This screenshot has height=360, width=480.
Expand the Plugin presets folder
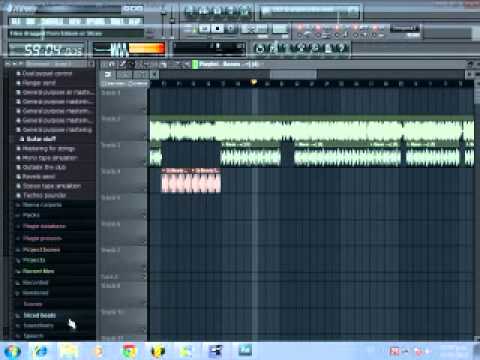(x=42, y=238)
